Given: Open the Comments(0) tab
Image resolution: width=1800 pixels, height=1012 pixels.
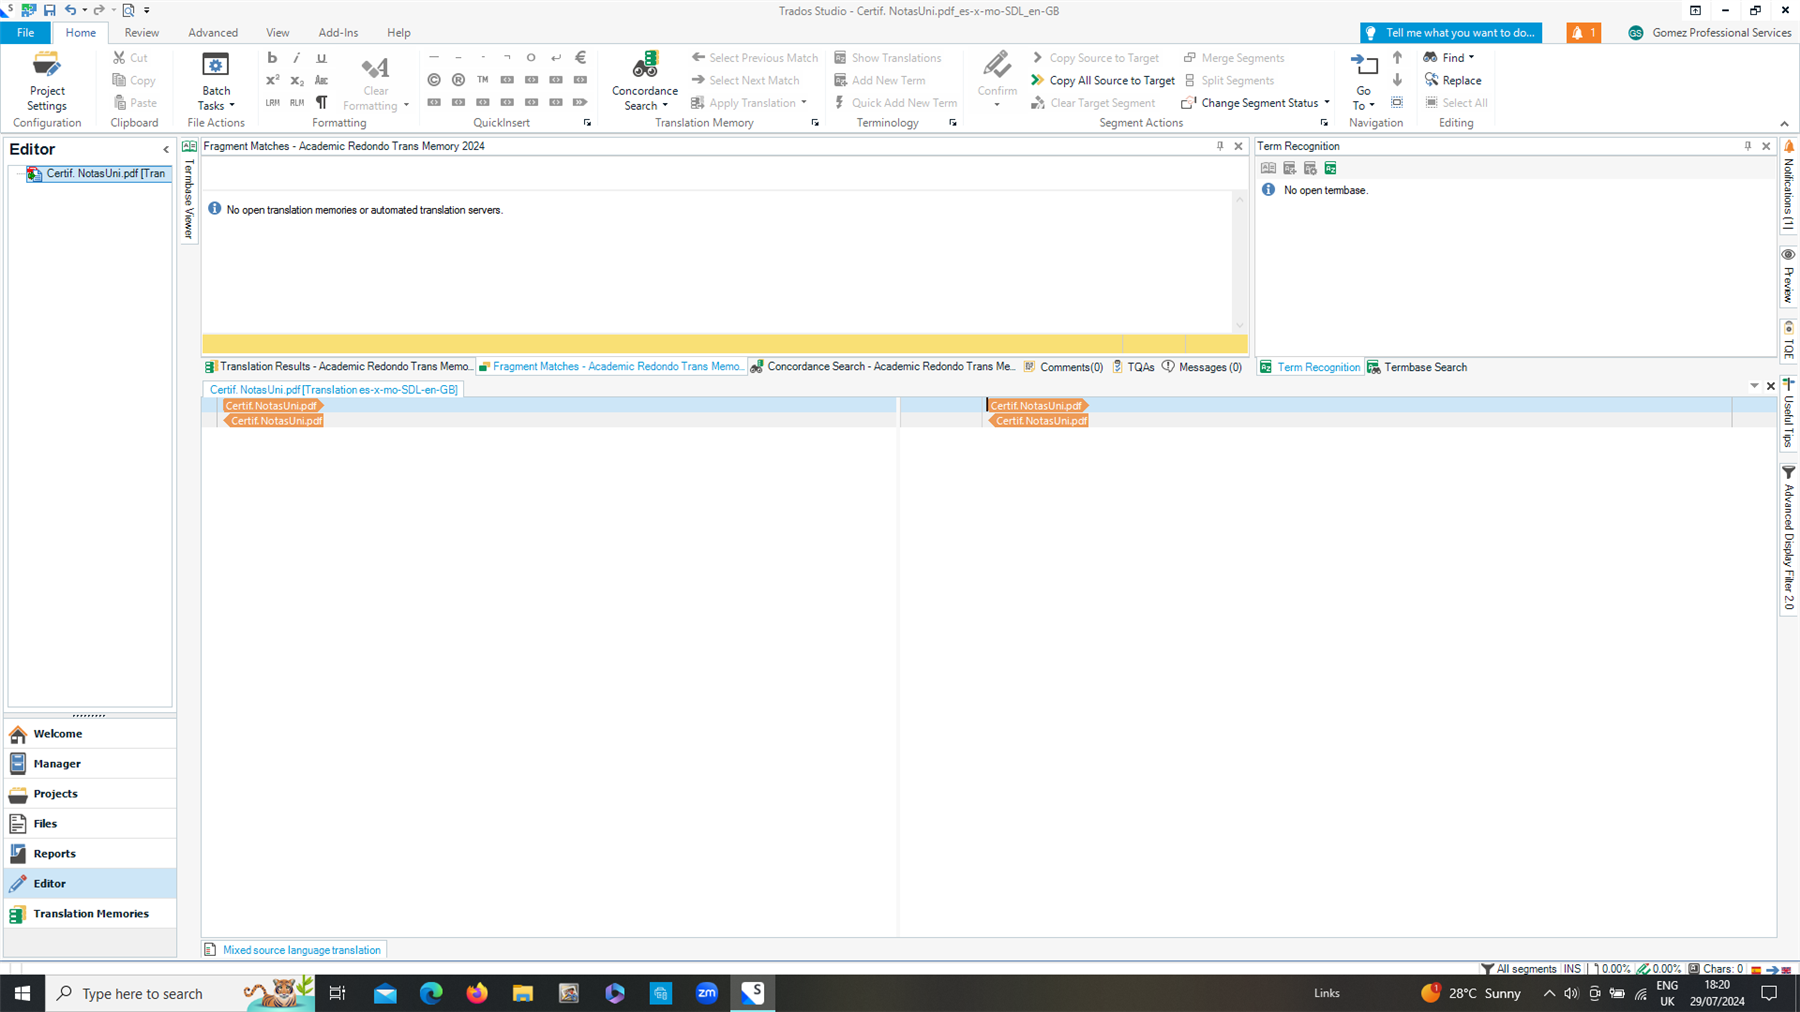Looking at the screenshot, I should pos(1063,367).
